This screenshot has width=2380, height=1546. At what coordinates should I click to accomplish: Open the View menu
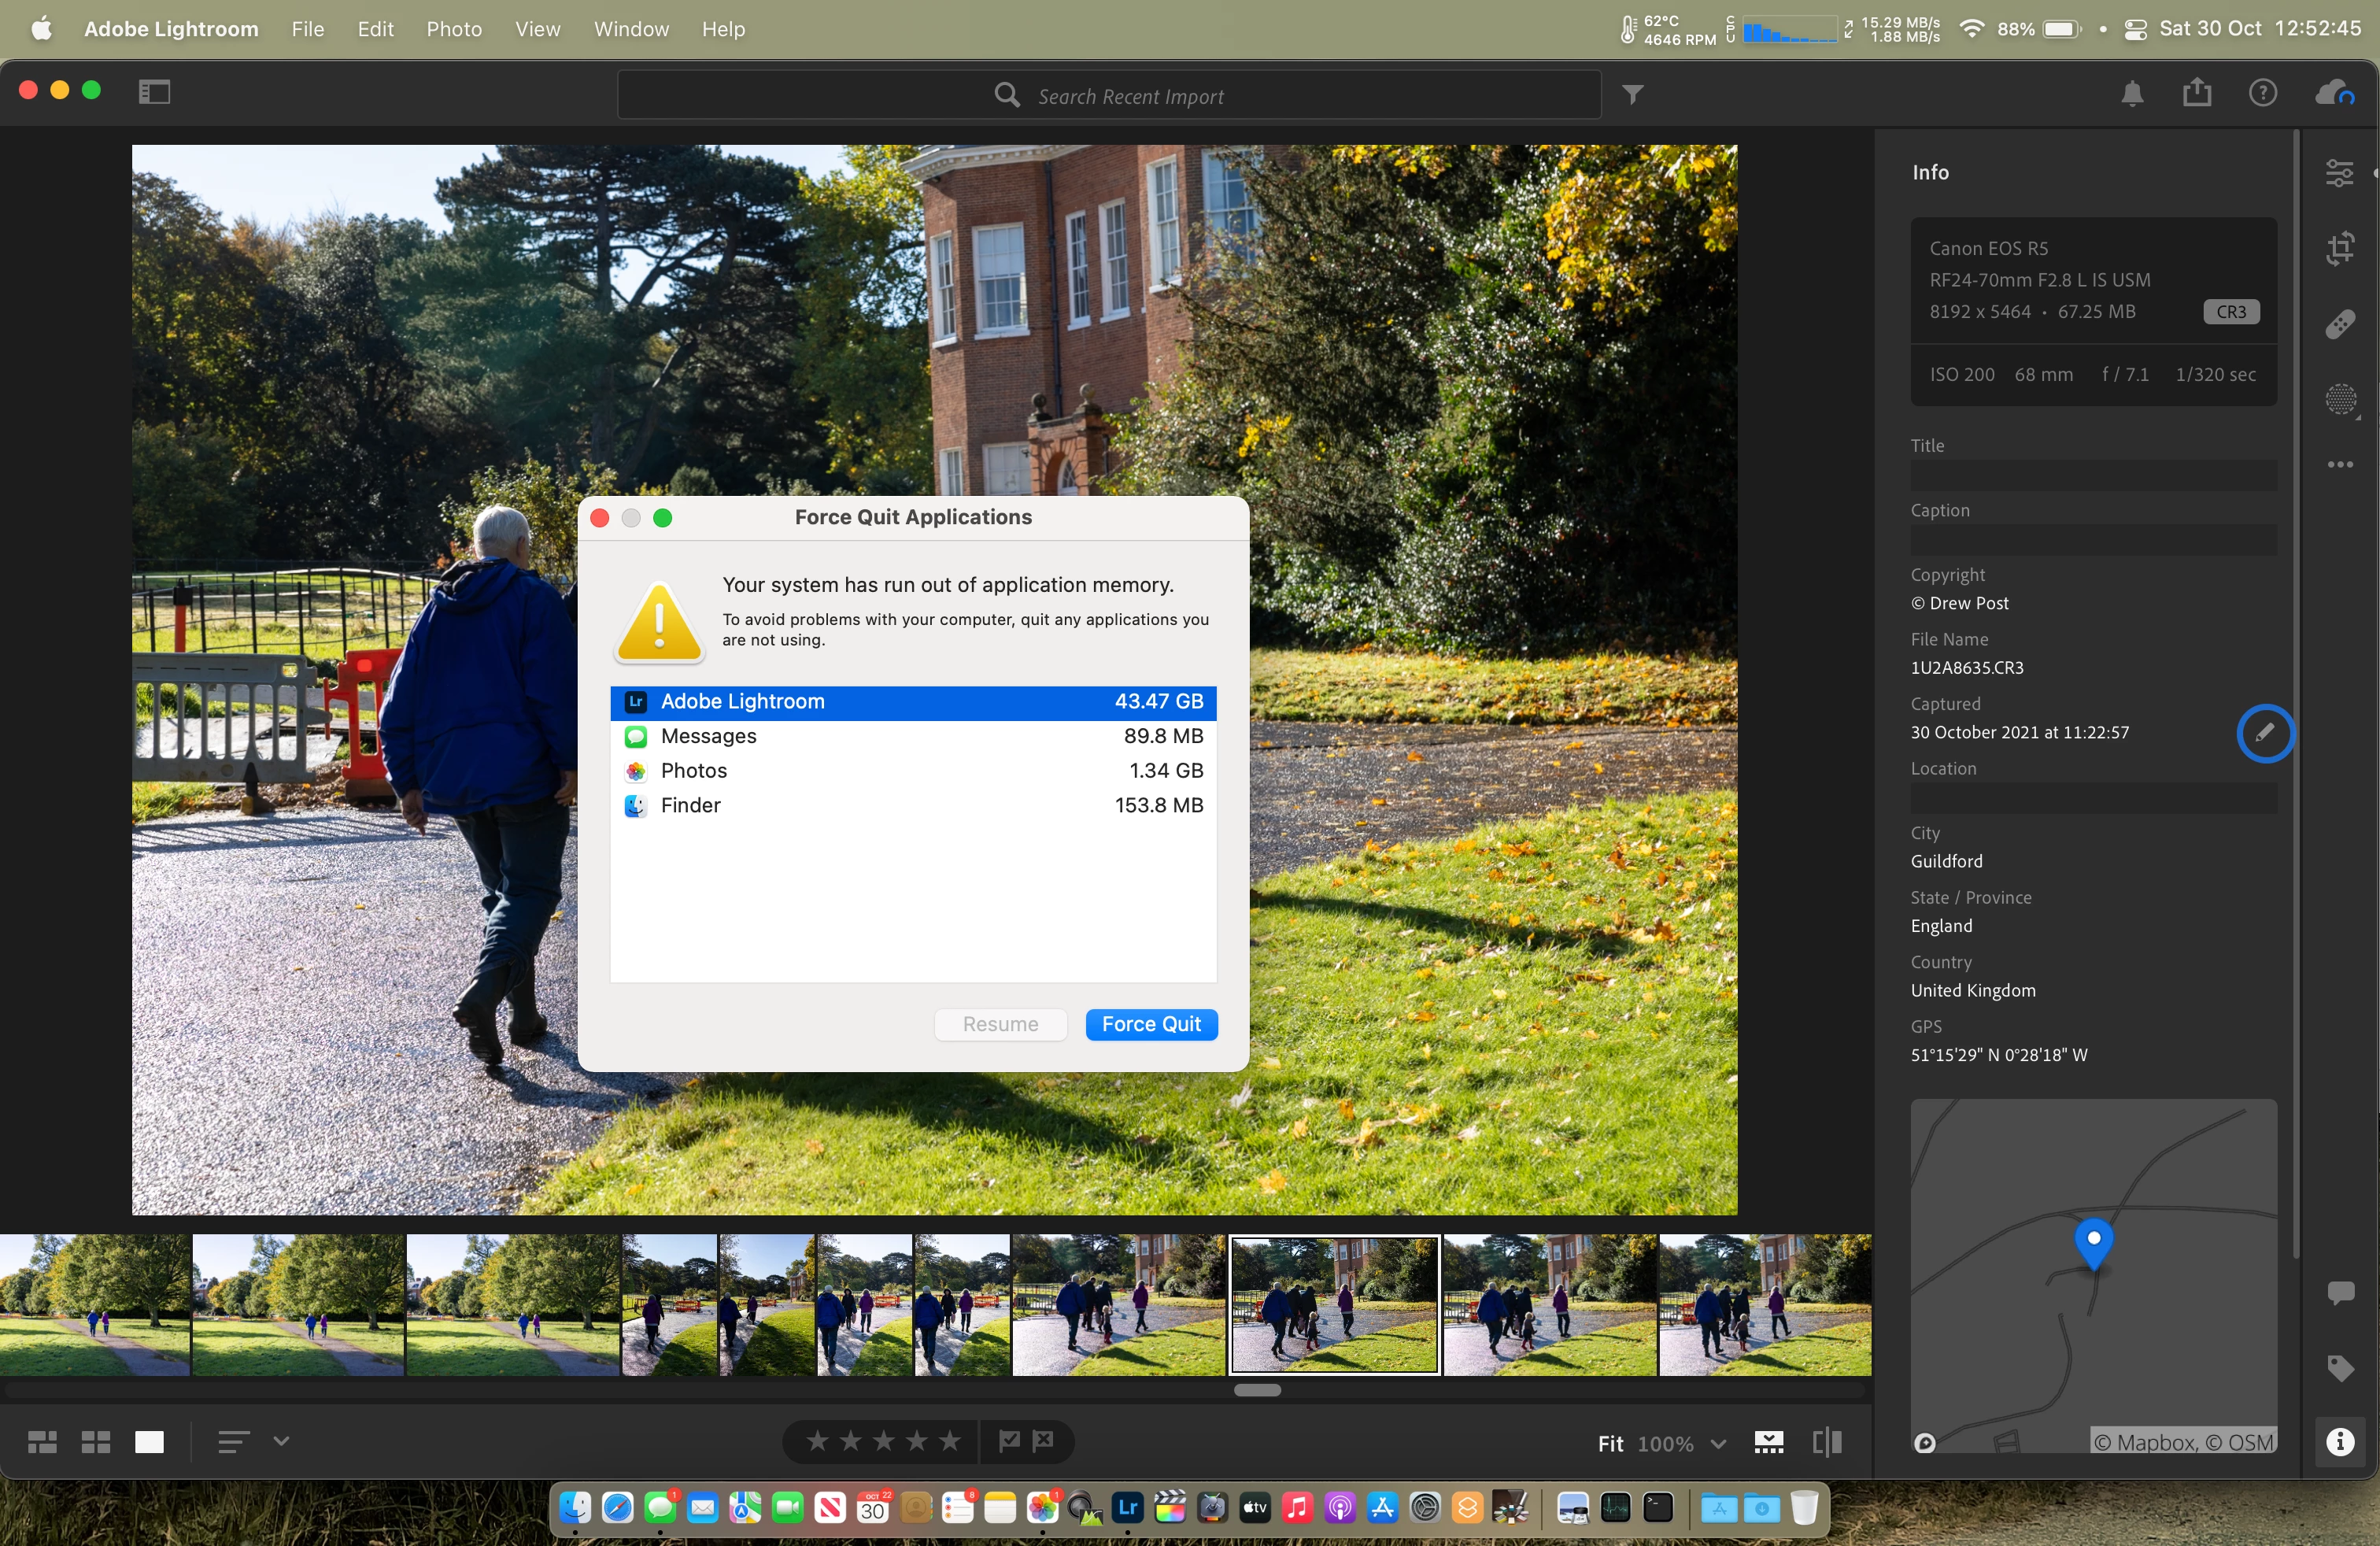(x=537, y=29)
